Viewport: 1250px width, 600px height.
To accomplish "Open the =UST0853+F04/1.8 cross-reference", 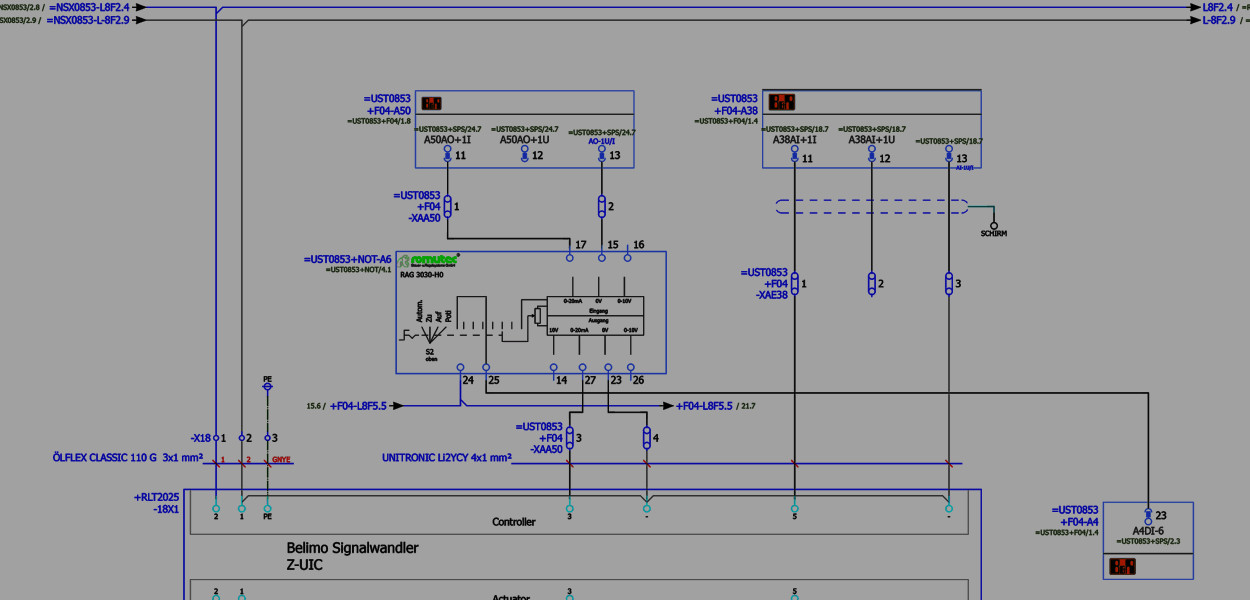I will 379,121.
